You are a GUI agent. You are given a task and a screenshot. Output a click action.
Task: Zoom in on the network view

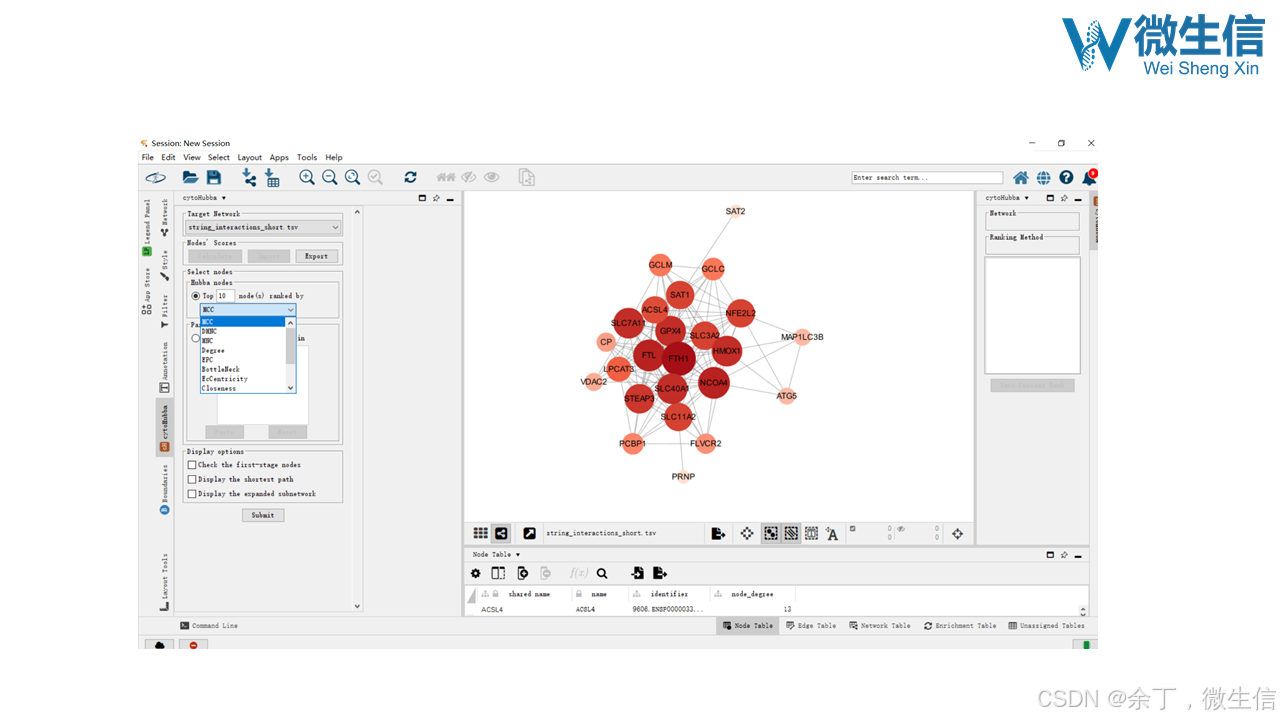point(307,177)
